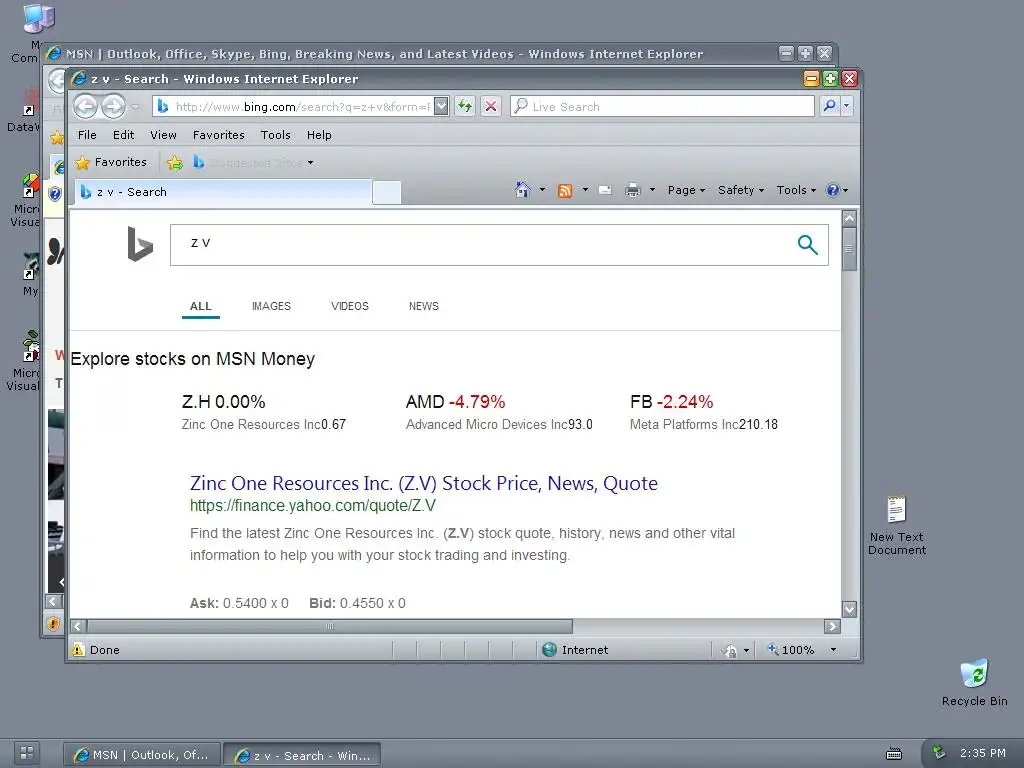The height and width of the screenshot is (768, 1024).
Task: Click the keyboard icon in system tray
Action: (893, 754)
